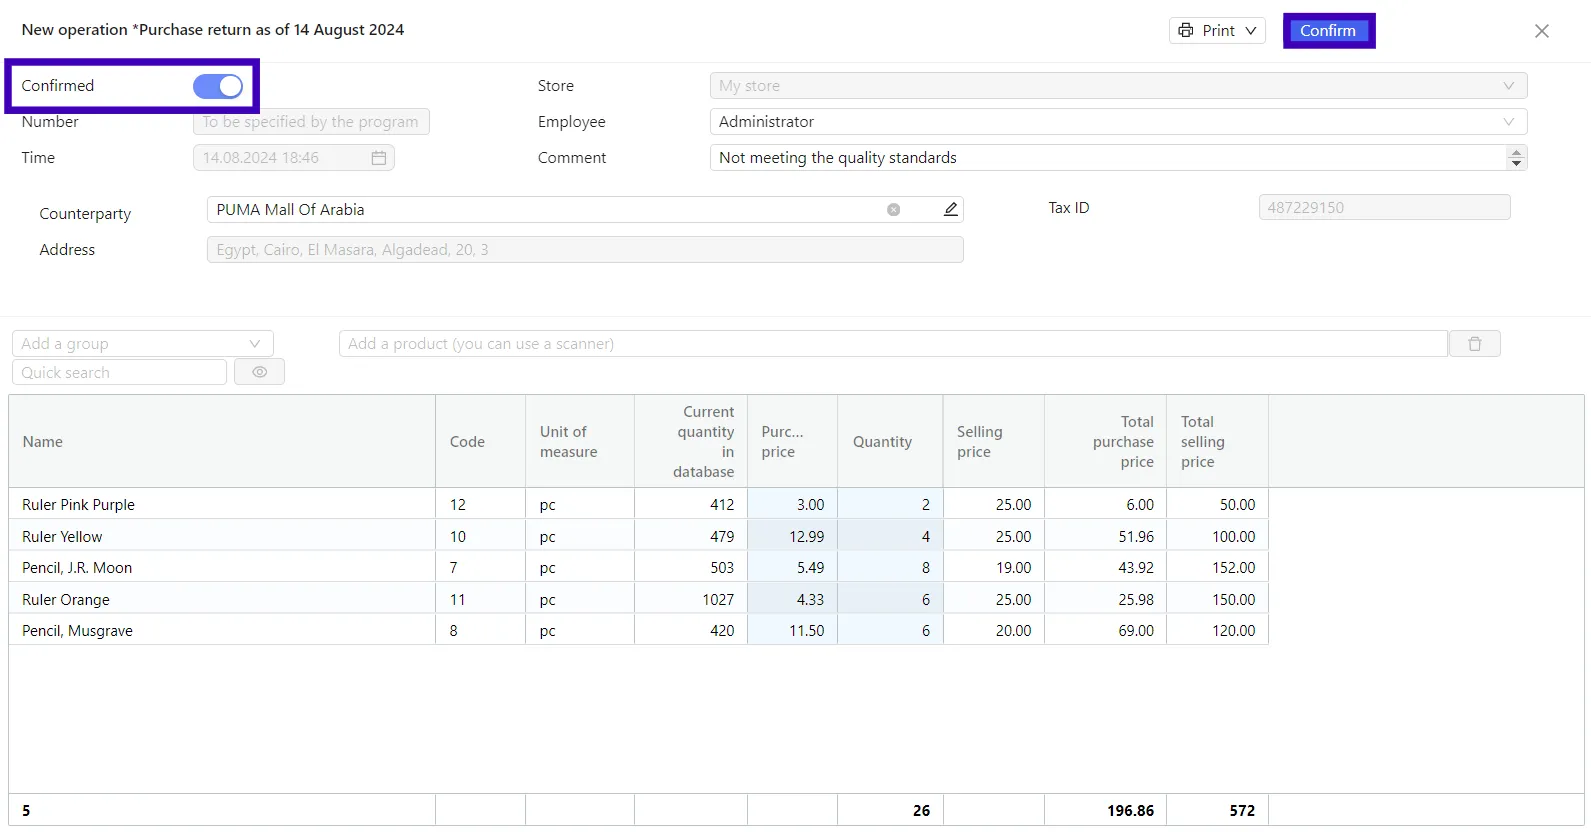Open the Employee dropdown

click(1118, 122)
